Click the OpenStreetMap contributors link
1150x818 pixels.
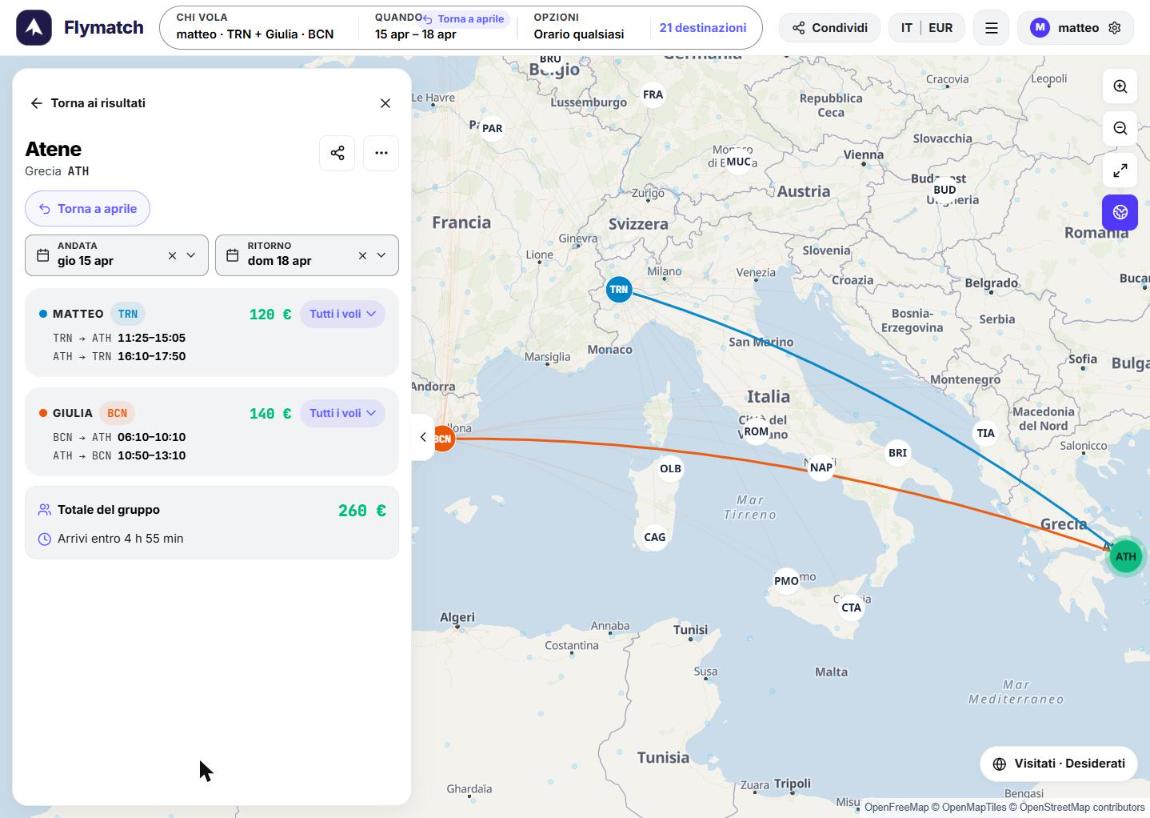[x=1082, y=807]
